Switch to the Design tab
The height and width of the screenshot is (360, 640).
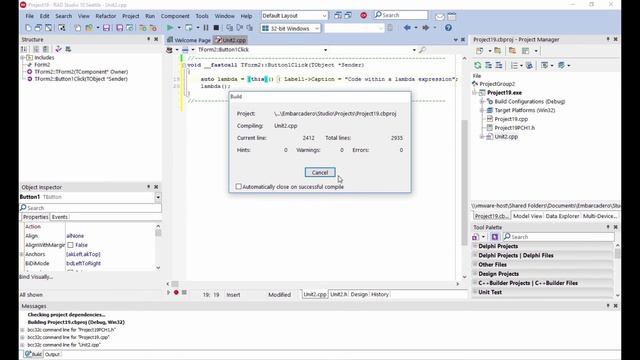(x=359, y=294)
